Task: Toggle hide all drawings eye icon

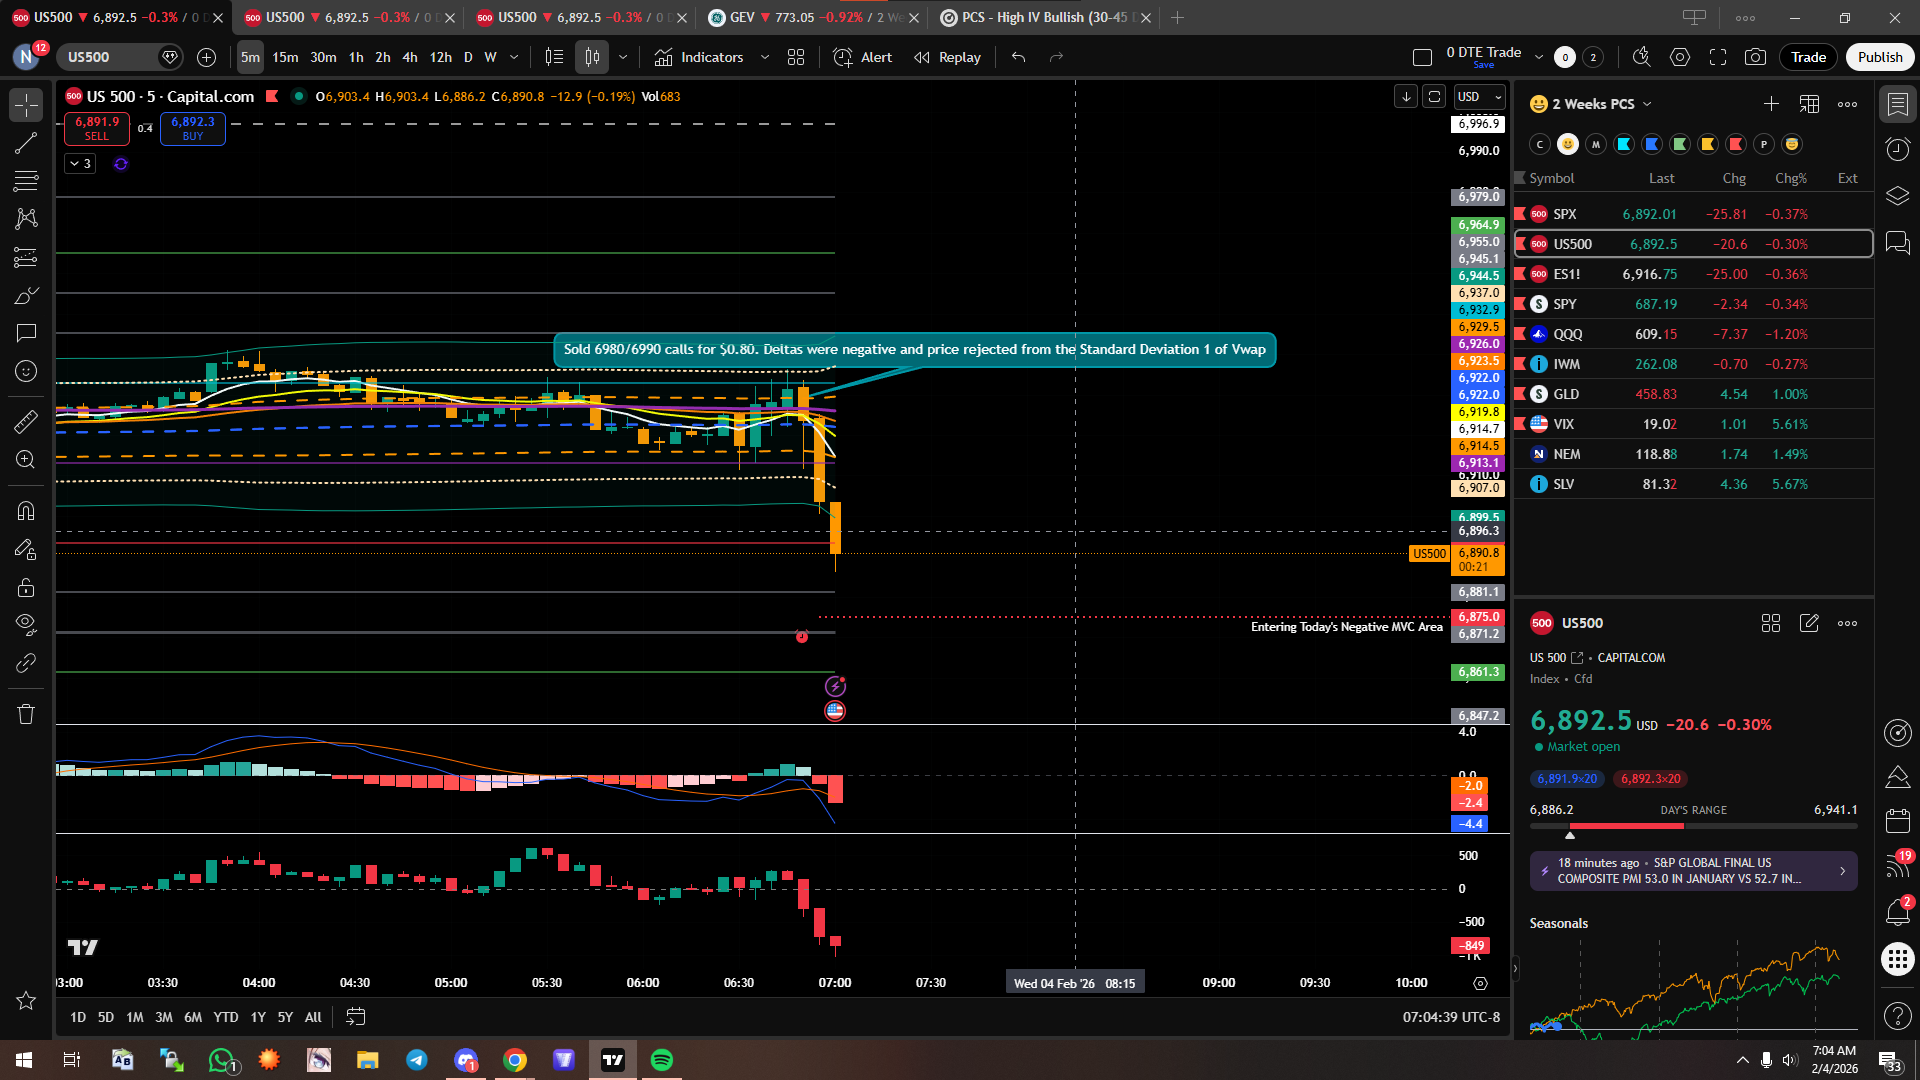Action: point(26,625)
